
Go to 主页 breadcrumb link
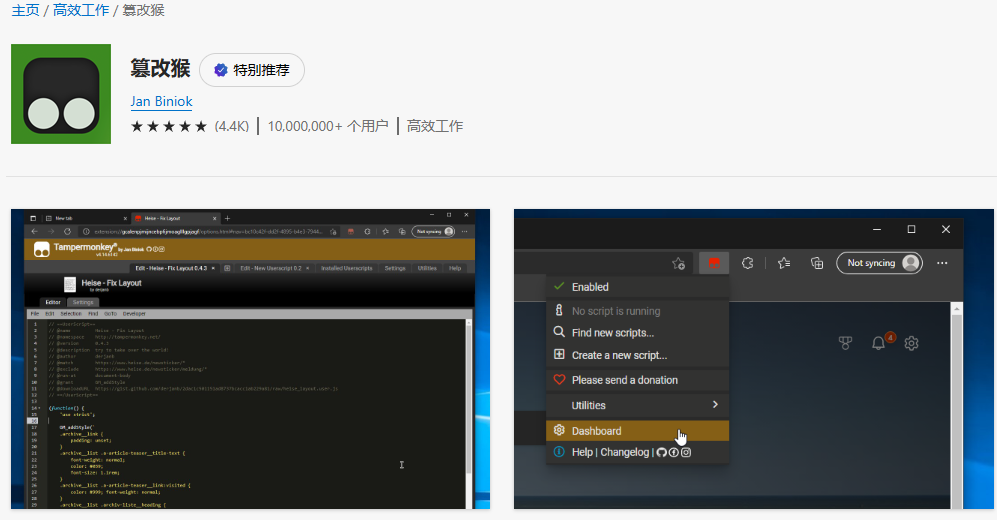pyautogui.click(x=25, y=10)
